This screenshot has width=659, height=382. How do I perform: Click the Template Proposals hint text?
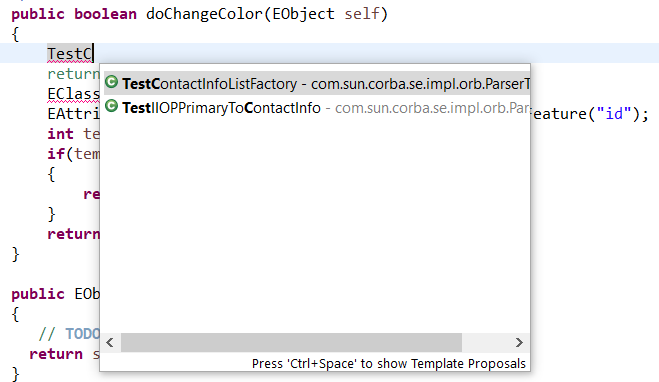point(389,364)
